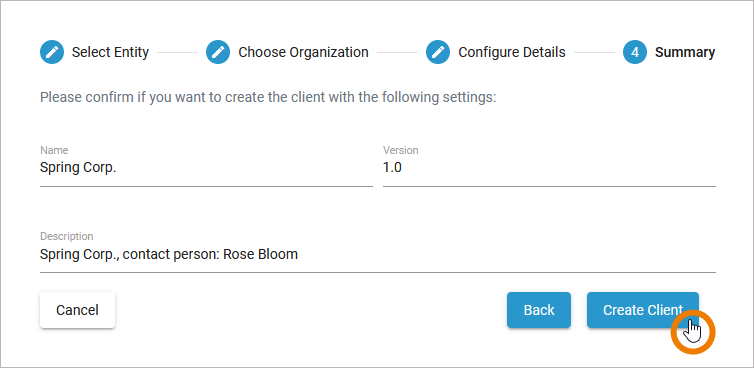Image resolution: width=754 pixels, height=368 pixels.
Task: Open the Choose Organization step label
Action: 303,52
